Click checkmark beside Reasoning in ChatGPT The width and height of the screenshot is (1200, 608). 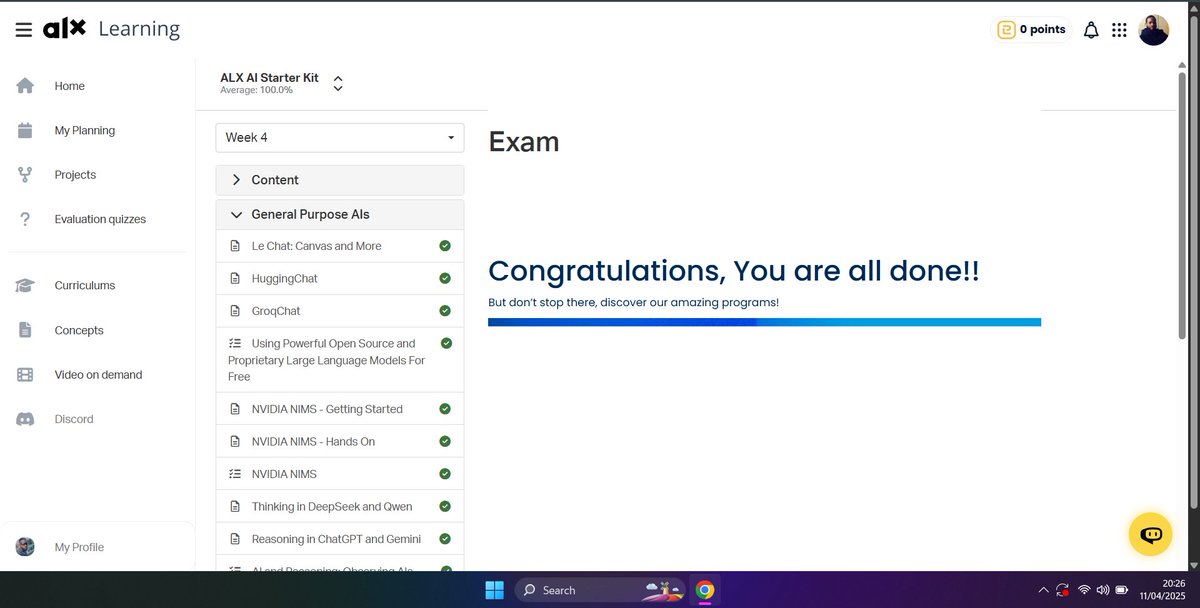[445, 539]
